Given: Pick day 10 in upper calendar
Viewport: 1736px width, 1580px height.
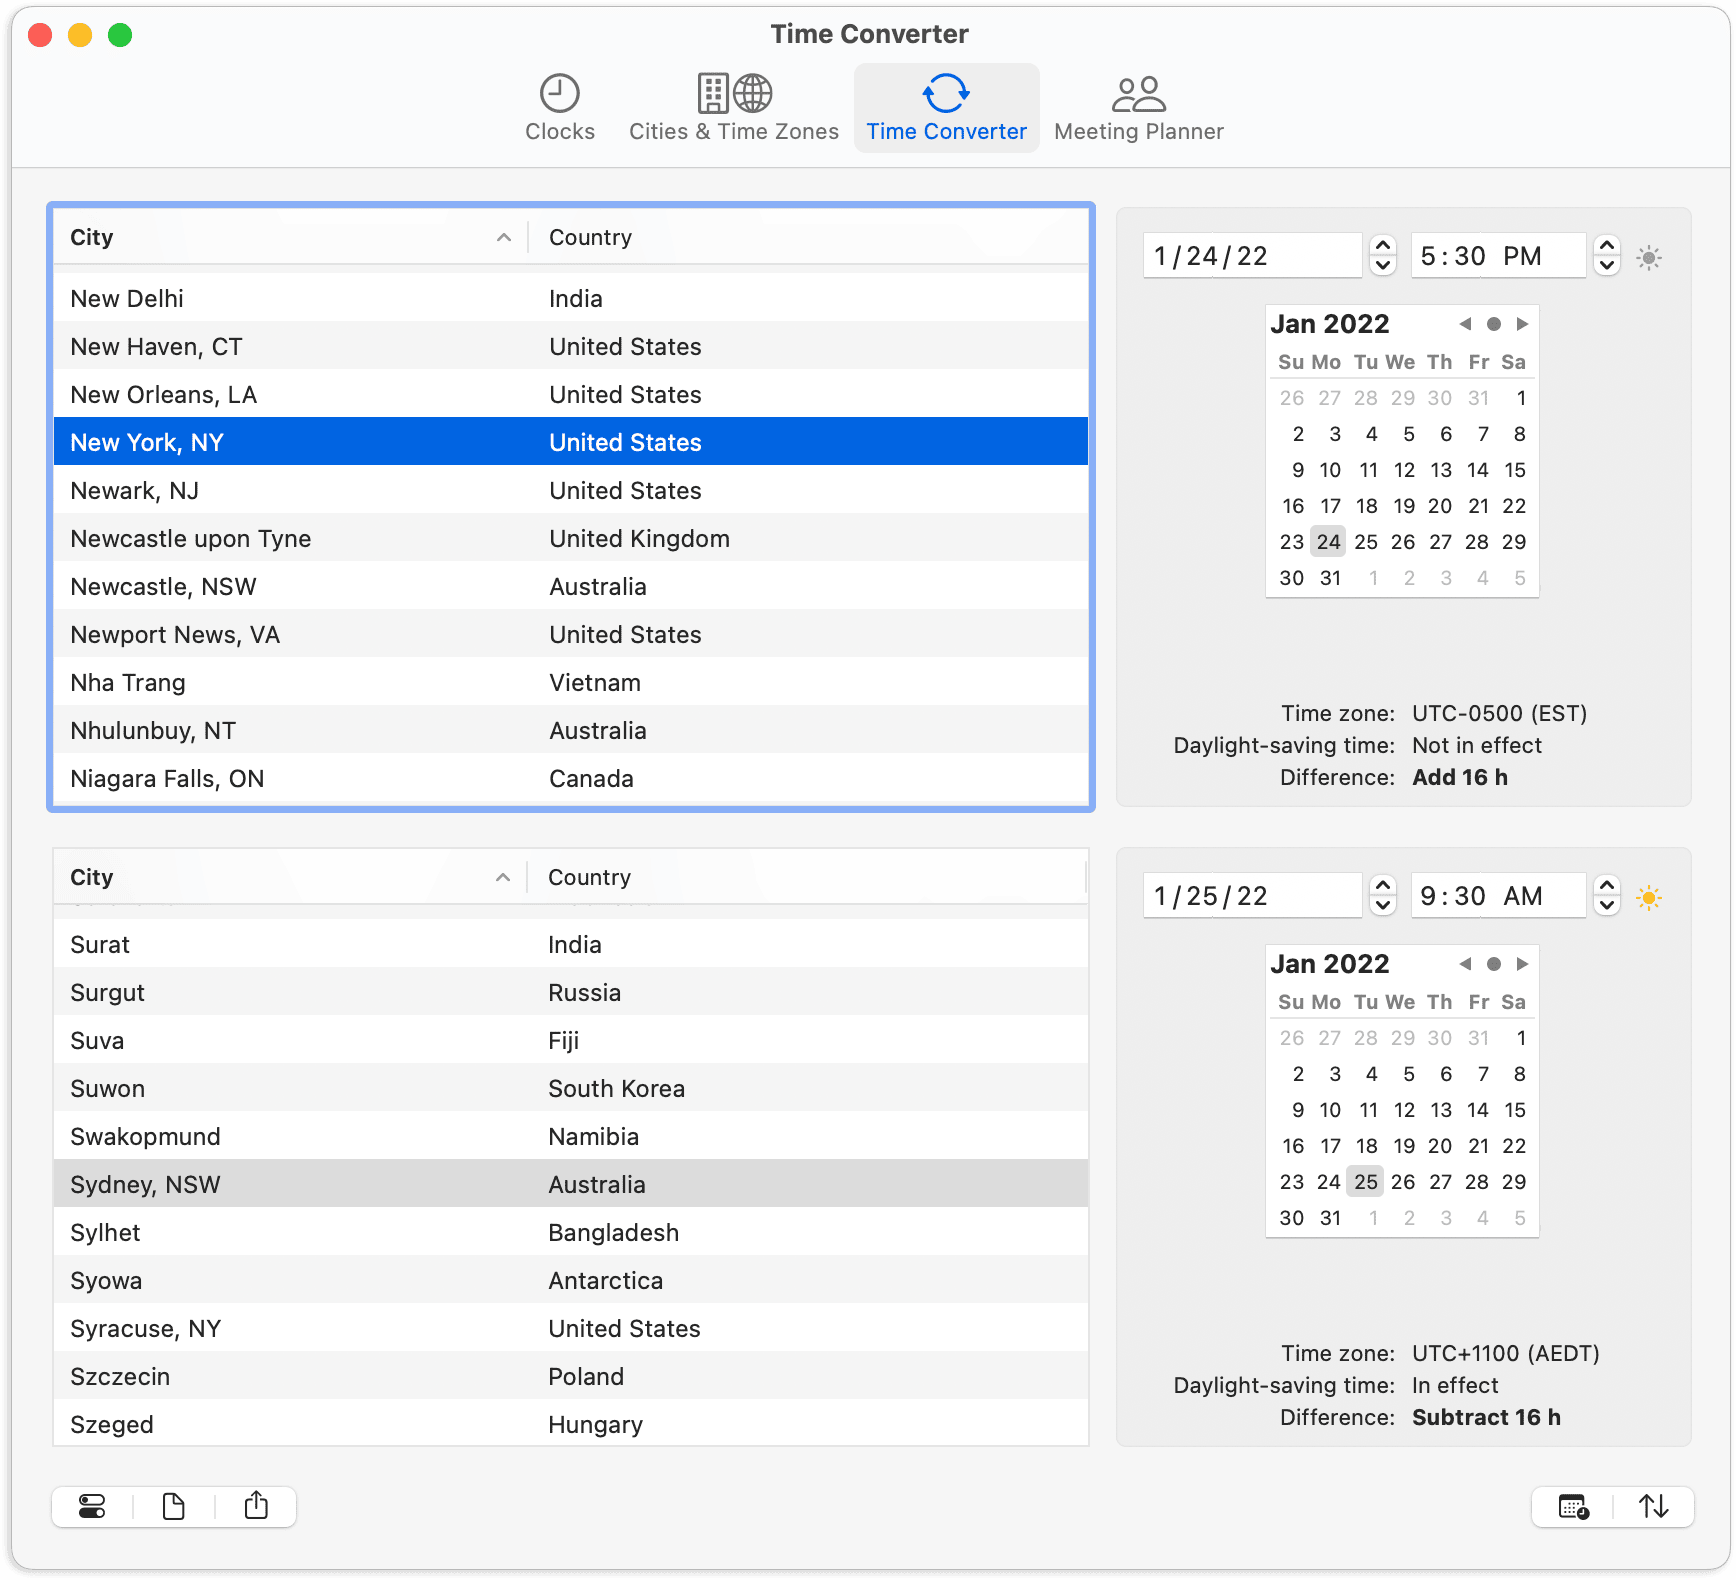Looking at the screenshot, I should (x=1329, y=470).
